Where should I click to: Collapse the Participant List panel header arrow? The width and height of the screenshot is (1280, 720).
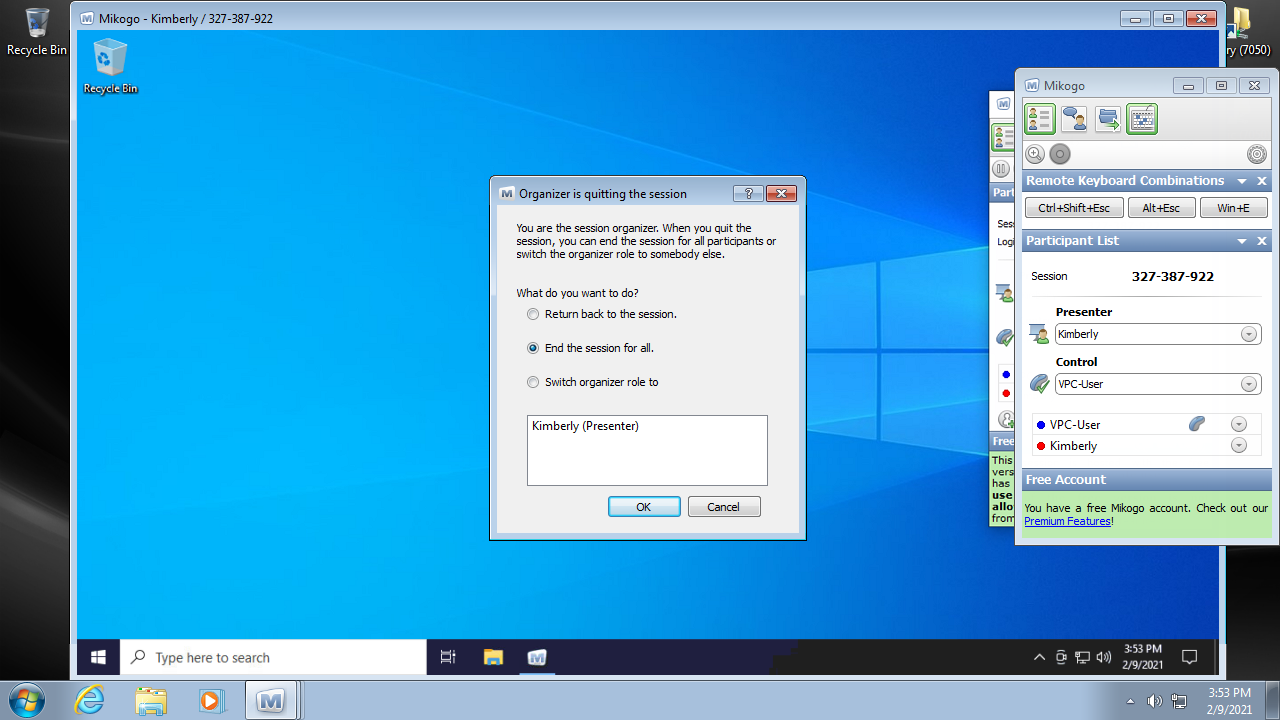[x=1242, y=241]
